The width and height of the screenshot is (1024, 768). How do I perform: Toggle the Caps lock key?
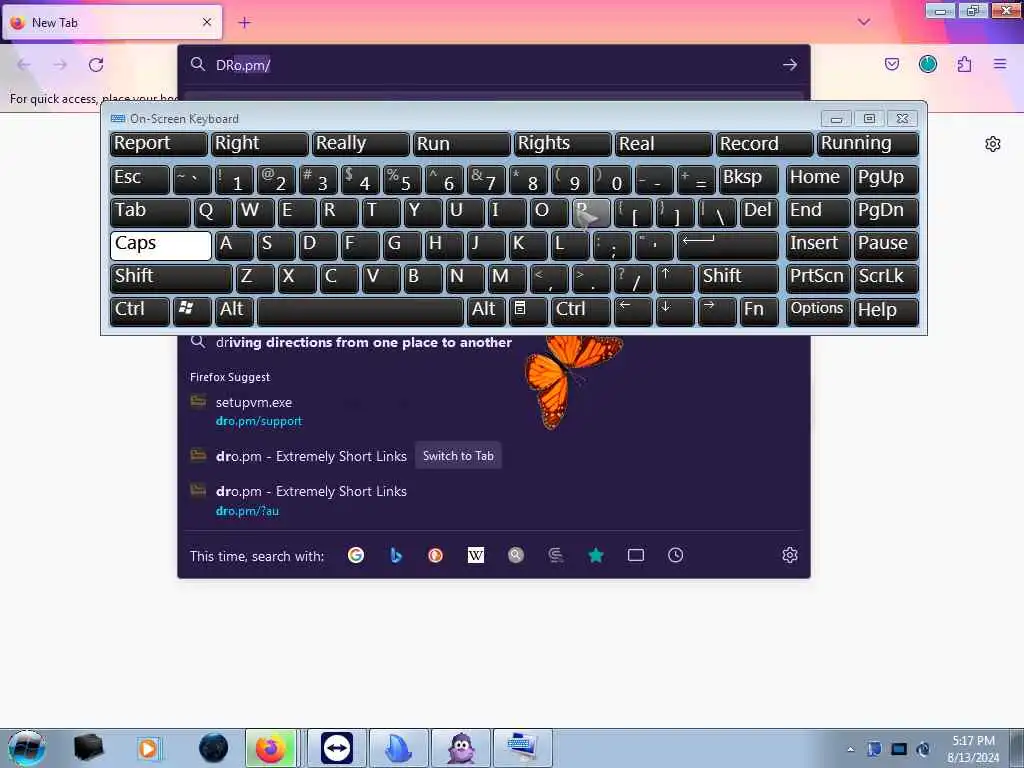161,246
